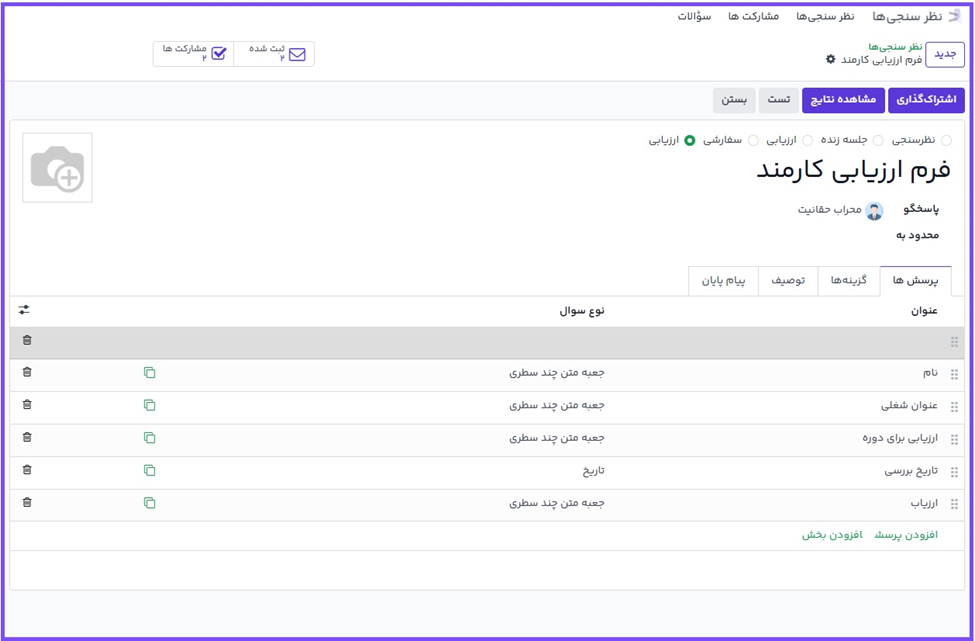Click the نظر سنجی‌ها app logo icon
The image size is (975, 641).
coord(954,16)
